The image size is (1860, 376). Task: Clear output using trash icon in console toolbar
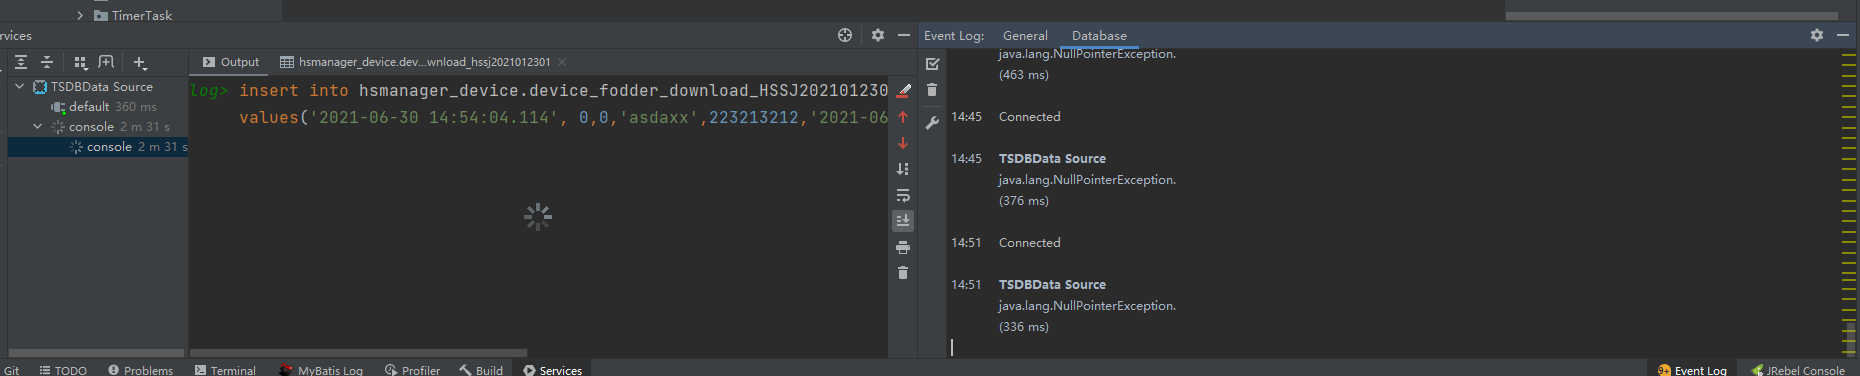point(903,273)
